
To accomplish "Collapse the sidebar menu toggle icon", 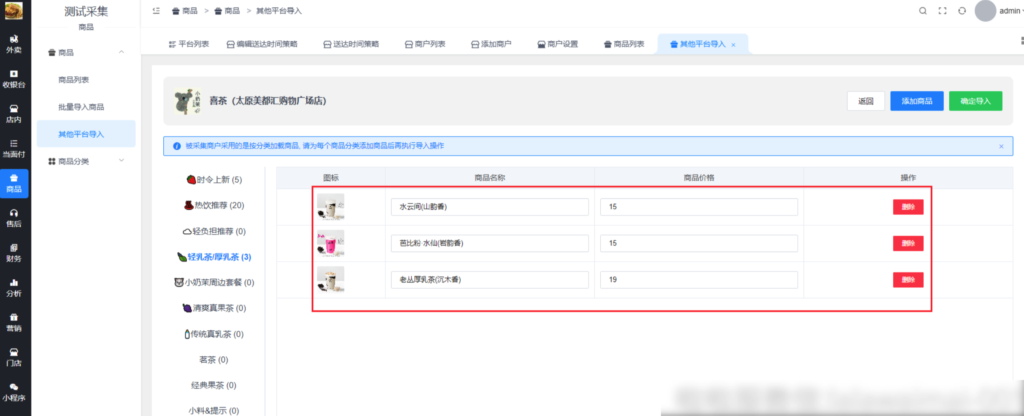I will (156, 11).
